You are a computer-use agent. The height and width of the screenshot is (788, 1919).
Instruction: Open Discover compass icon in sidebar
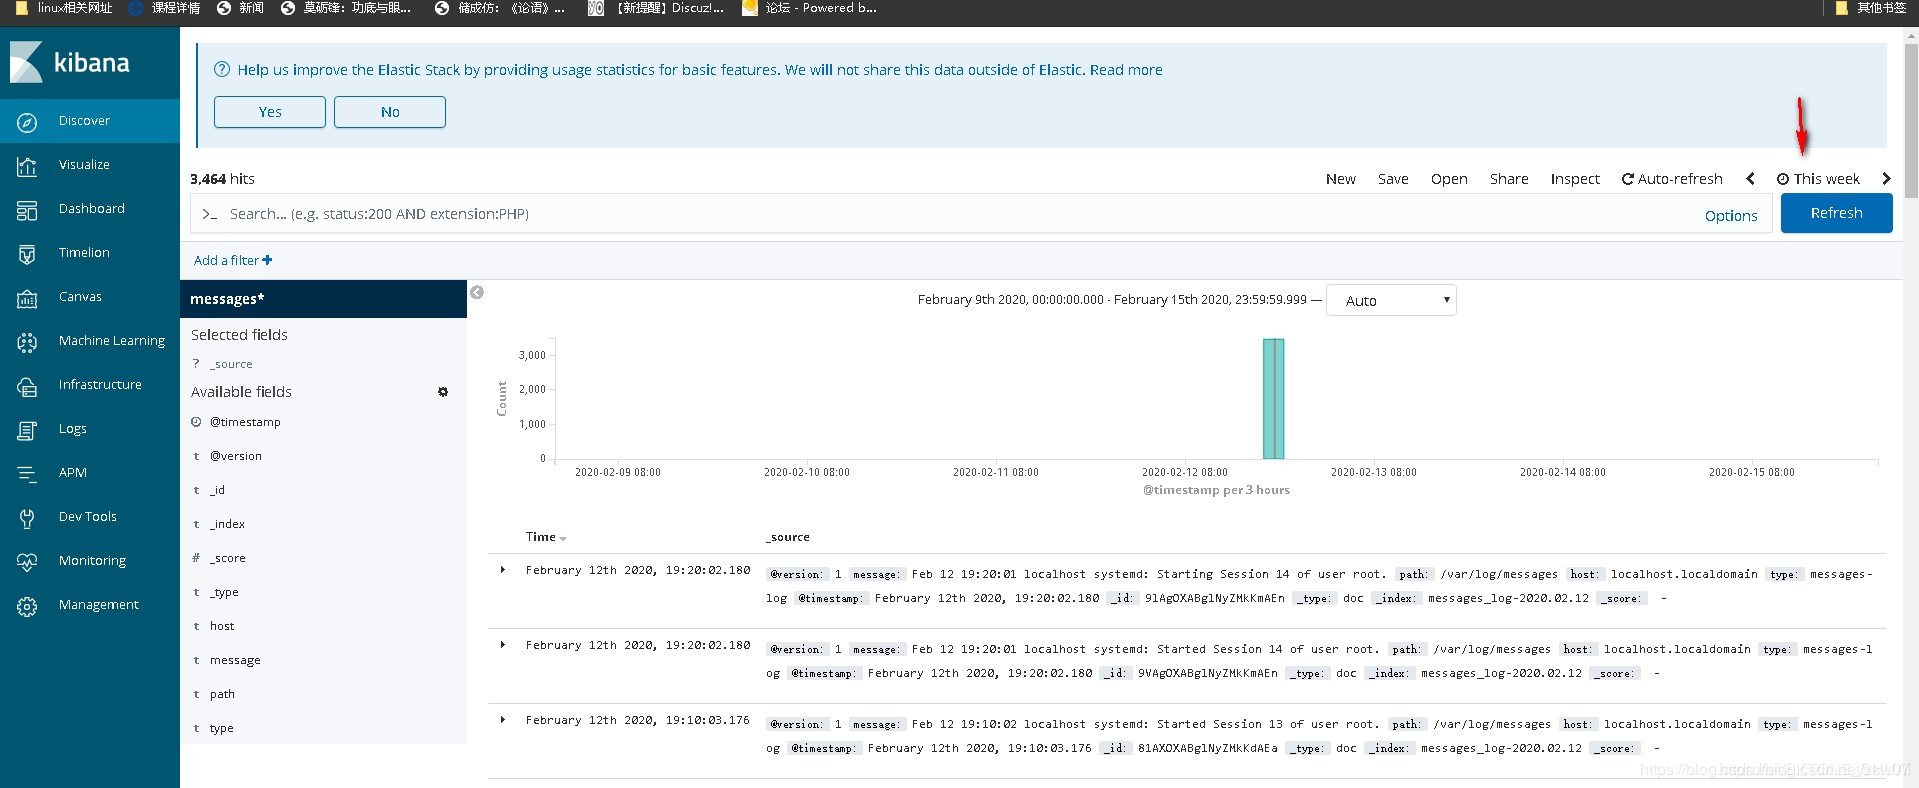(x=27, y=121)
